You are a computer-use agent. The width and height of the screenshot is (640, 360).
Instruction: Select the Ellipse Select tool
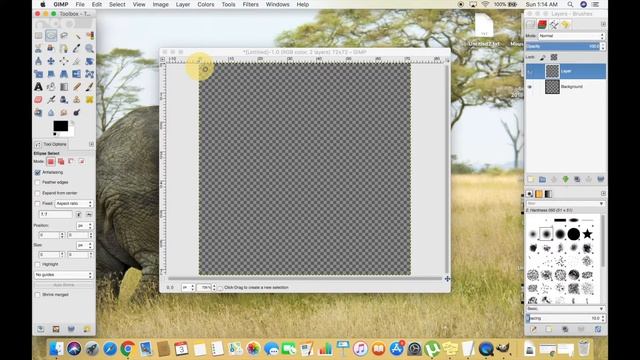coord(51,36)
